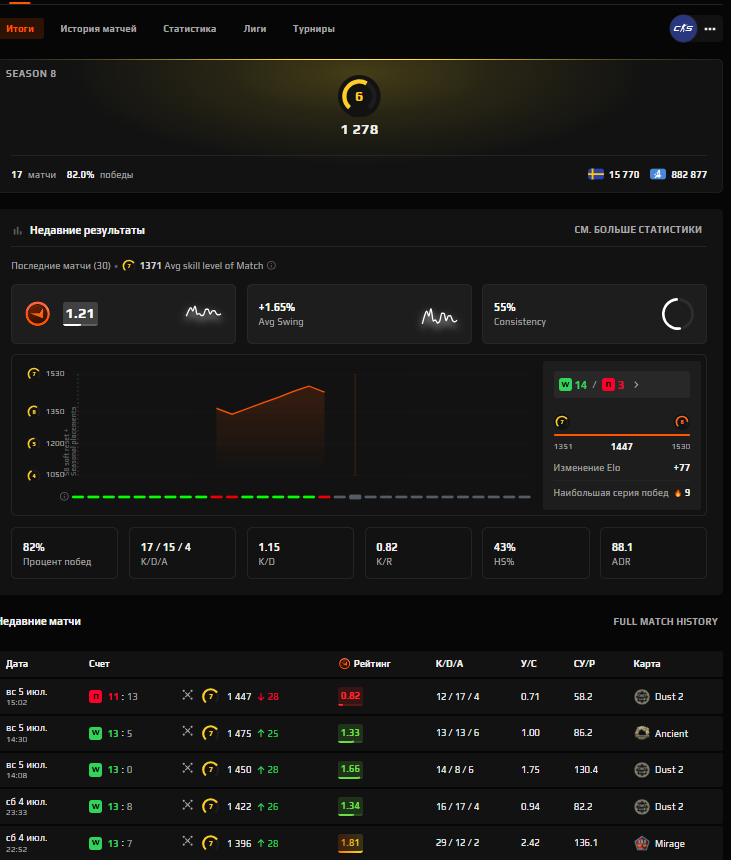Open the 11 : 13 loss match row

tap(361, 697)
